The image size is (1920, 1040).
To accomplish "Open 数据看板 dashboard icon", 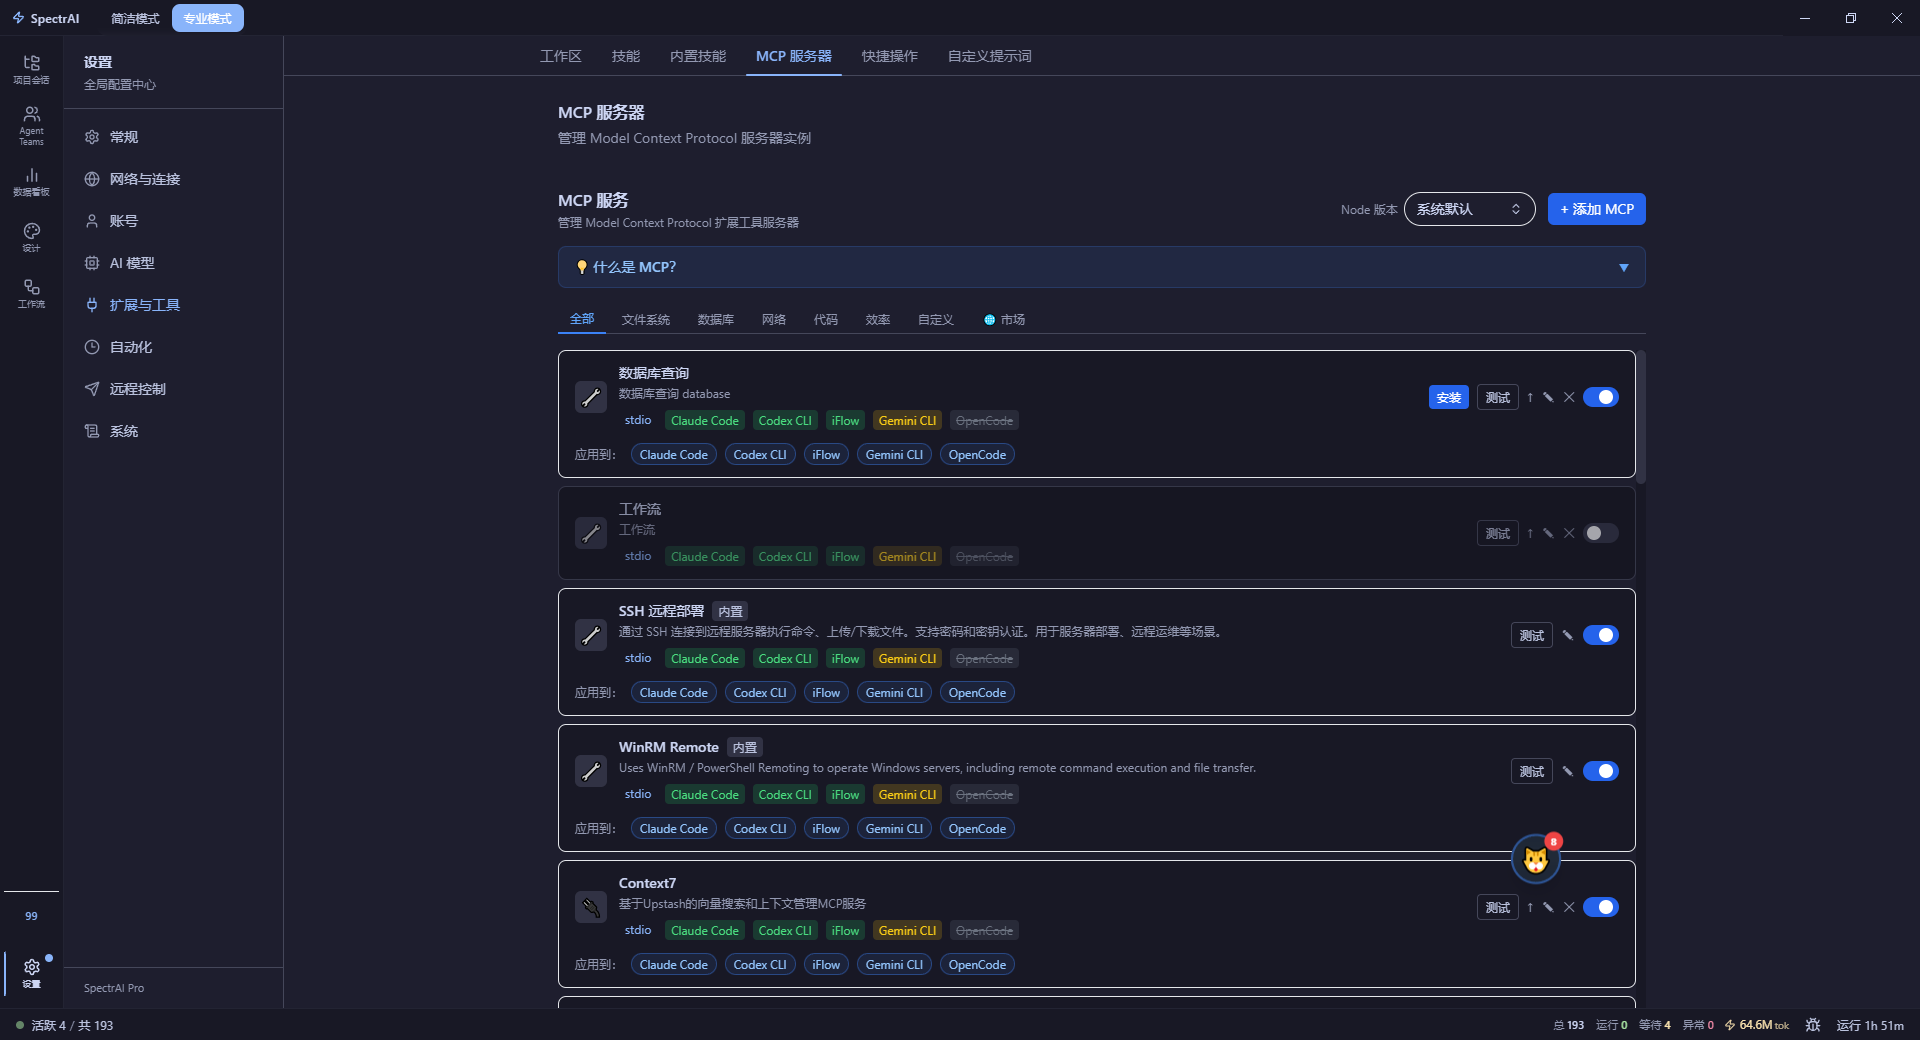I will pyautogui.click(x=31, y=182).
